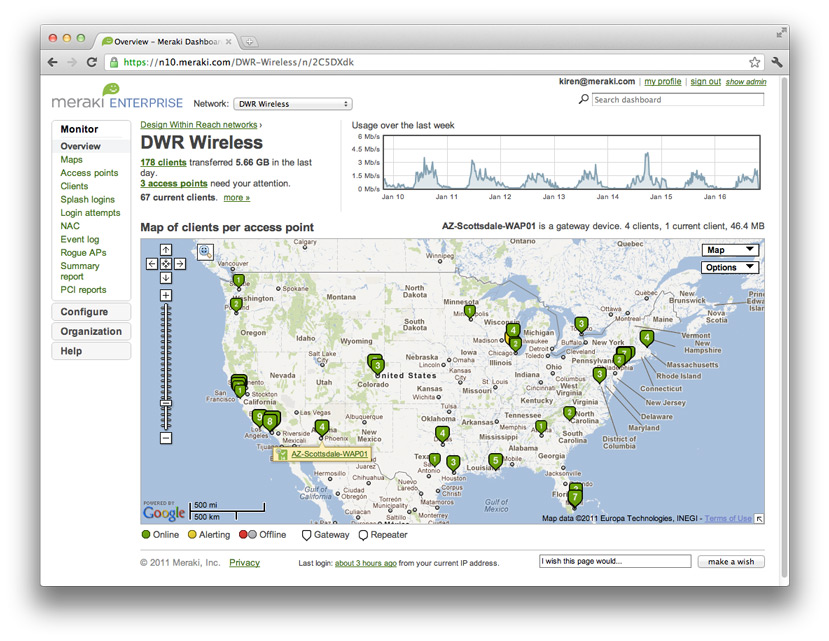Open the about 3 hours ago link
829x641 pixels.
point(365,563)
